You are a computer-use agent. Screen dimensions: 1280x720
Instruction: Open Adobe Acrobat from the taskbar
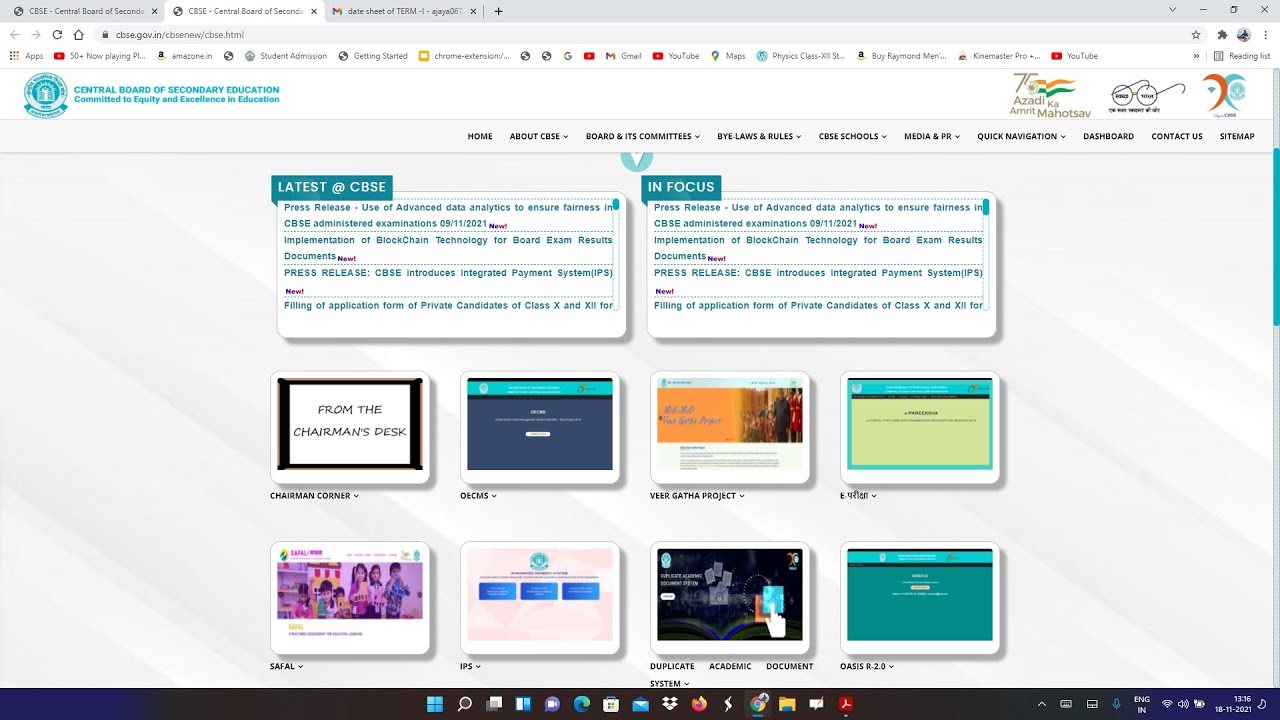coord(846,704)
